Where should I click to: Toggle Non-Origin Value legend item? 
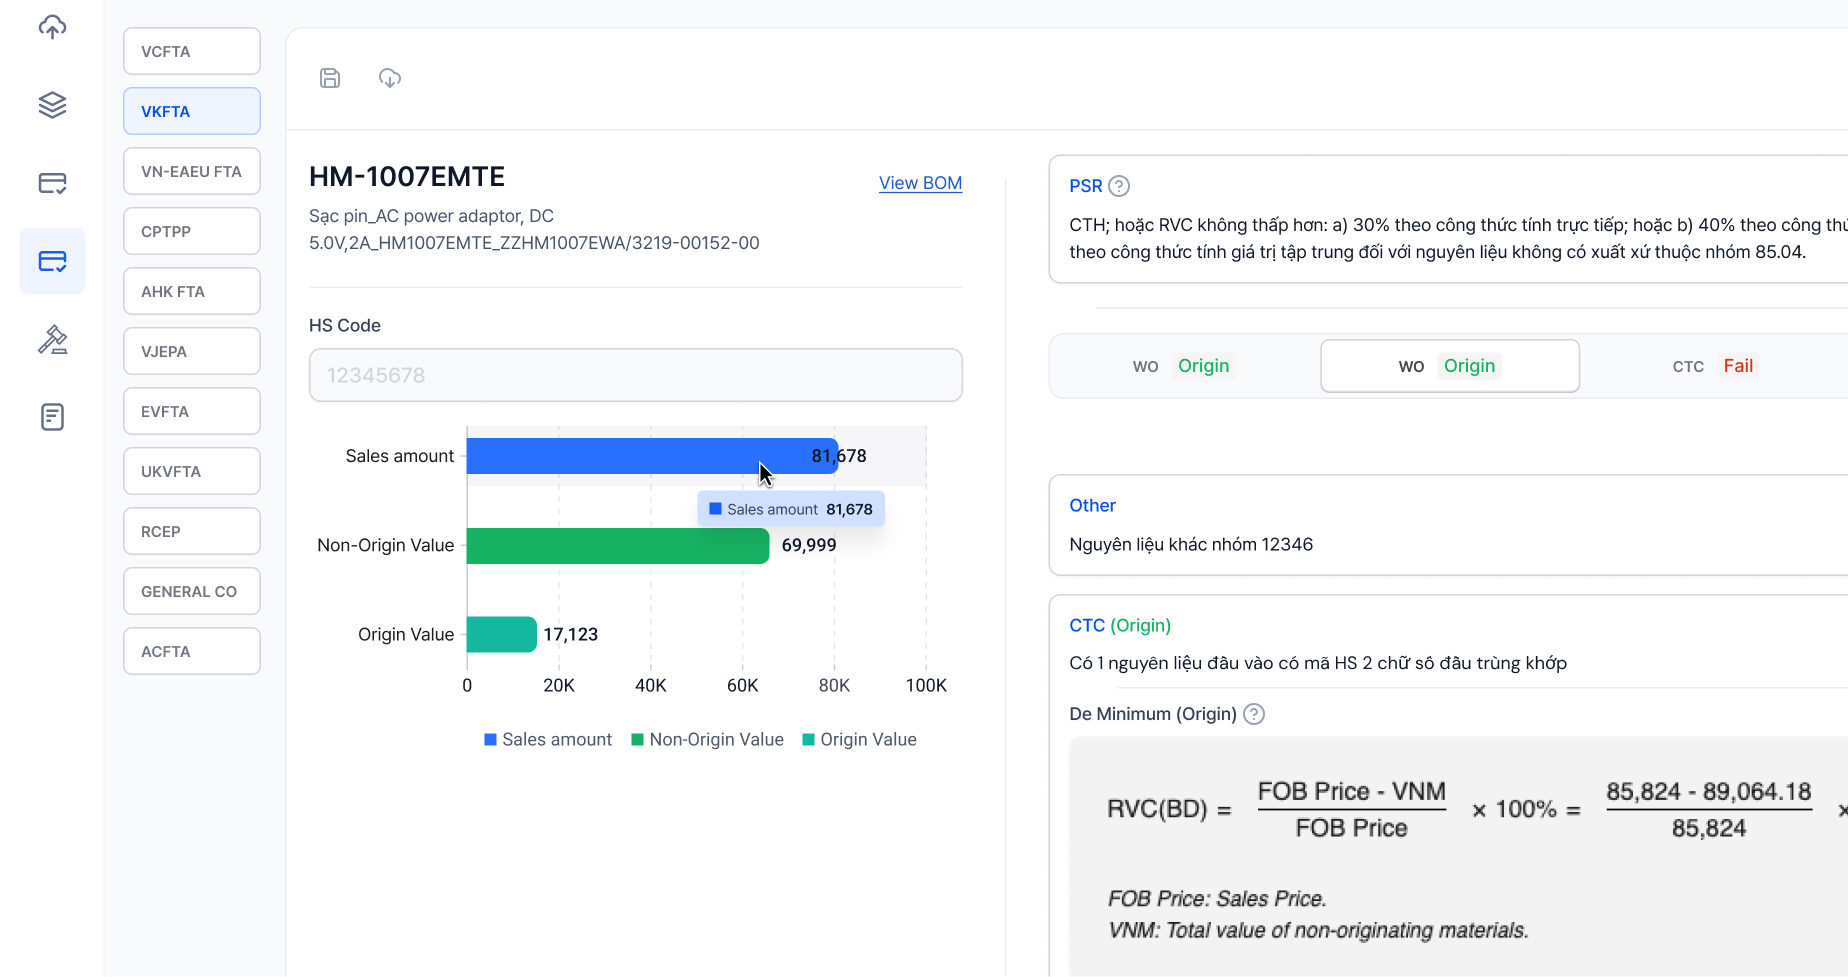pos(707,740)
